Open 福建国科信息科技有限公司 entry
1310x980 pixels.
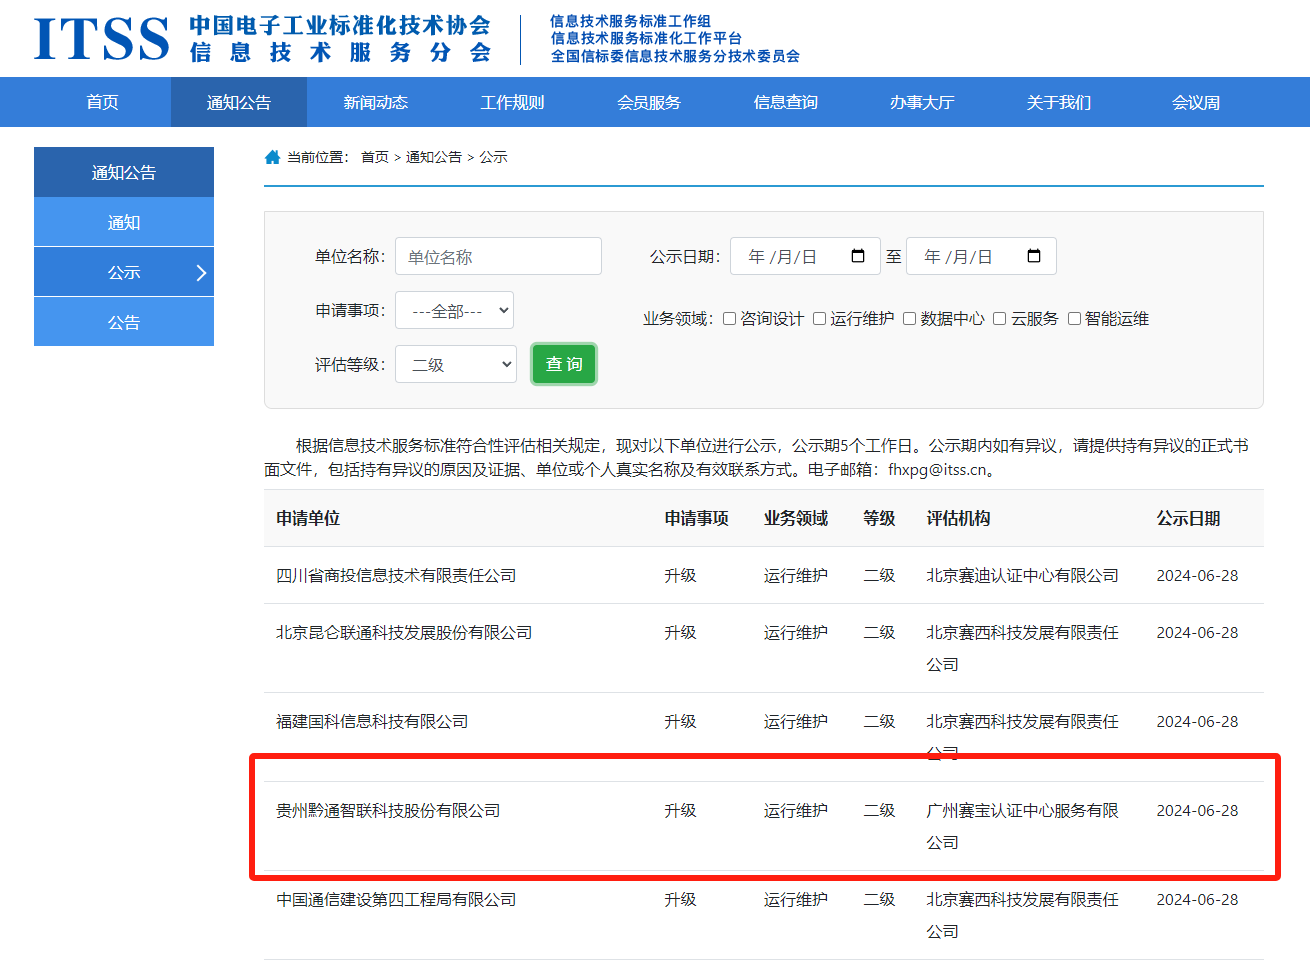372,721
